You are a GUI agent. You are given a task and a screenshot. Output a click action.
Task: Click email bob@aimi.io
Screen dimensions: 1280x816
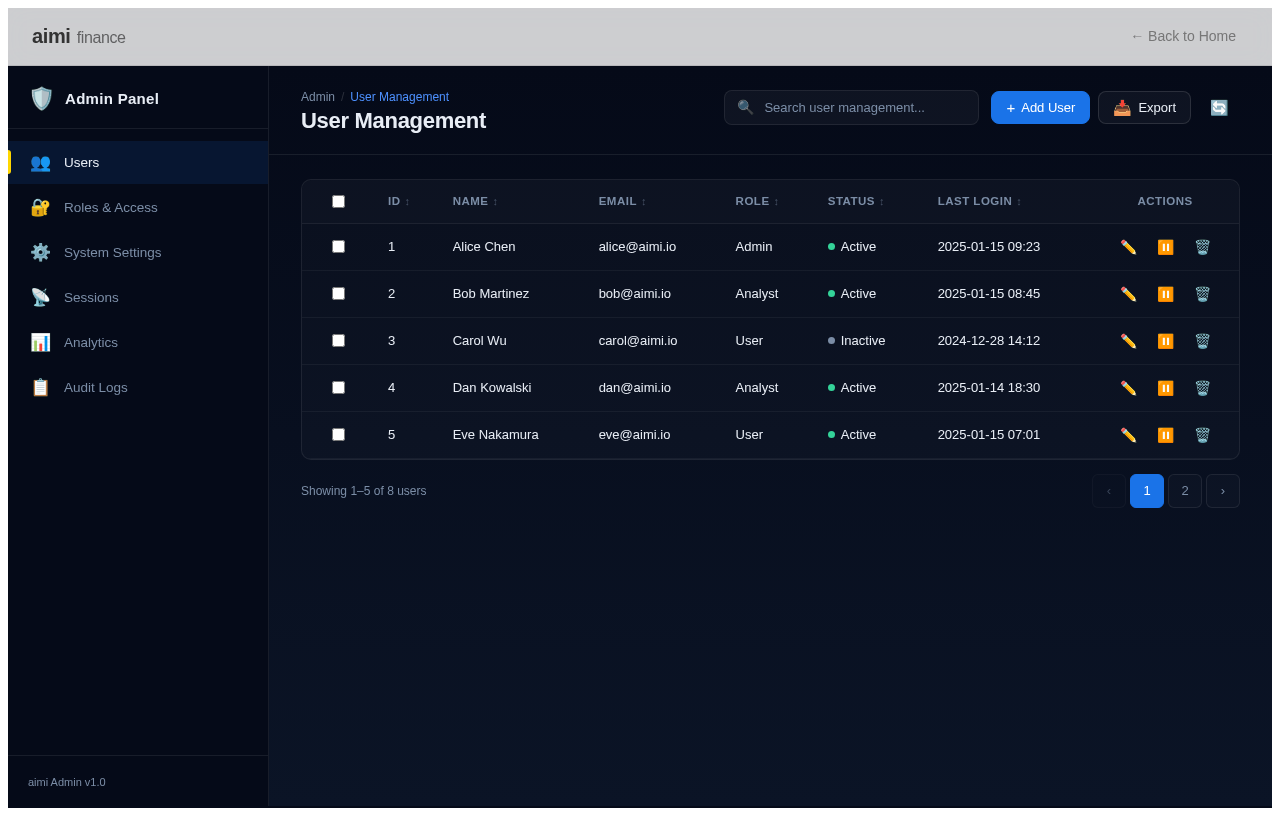coord(635,294)
